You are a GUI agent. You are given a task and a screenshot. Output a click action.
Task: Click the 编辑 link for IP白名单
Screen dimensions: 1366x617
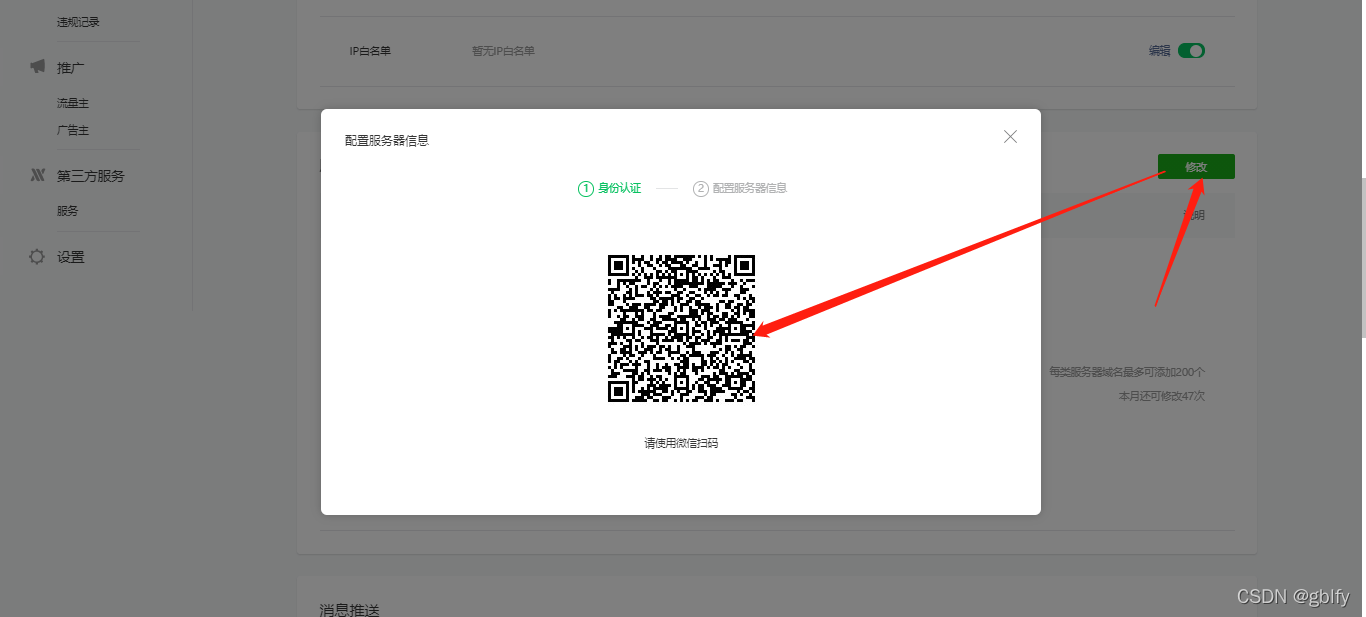1159,51
